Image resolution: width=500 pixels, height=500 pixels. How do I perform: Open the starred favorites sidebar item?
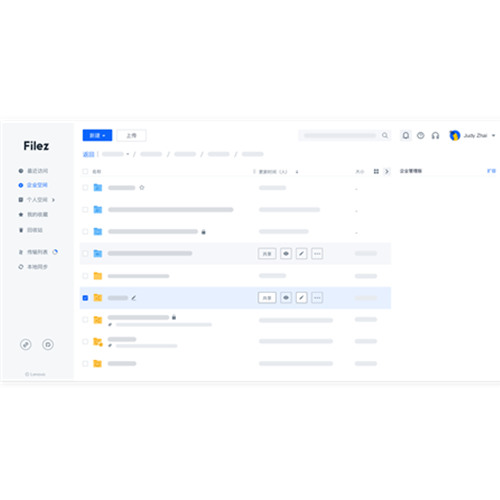click(33, 214)
